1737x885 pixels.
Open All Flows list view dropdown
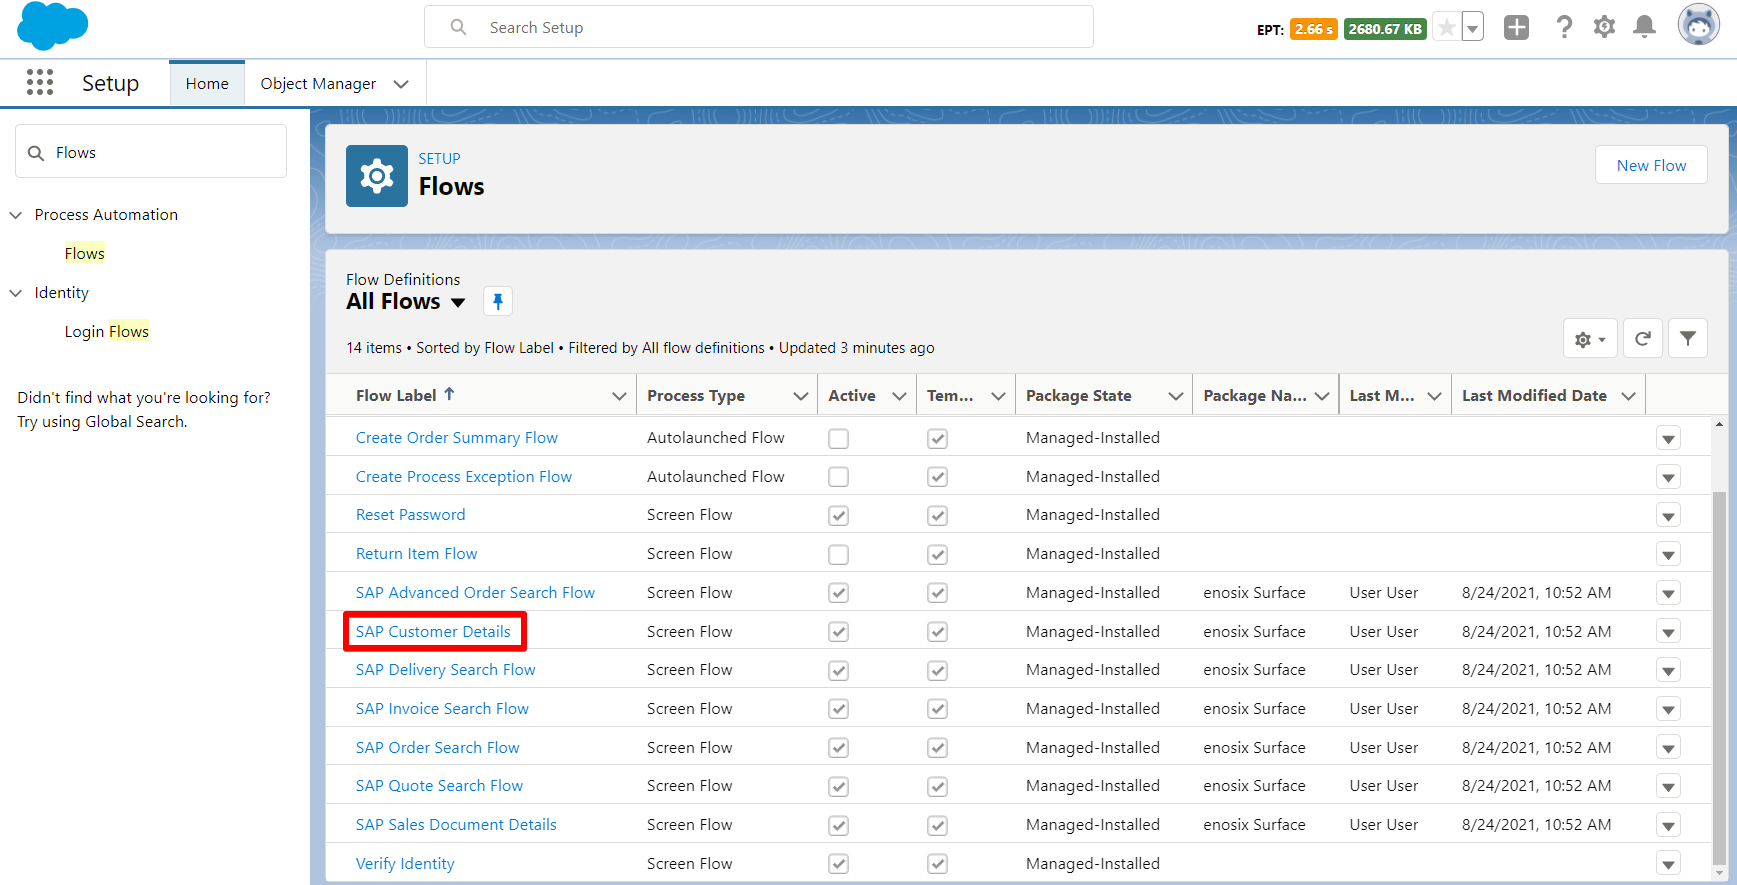click(x=458, y=302)
